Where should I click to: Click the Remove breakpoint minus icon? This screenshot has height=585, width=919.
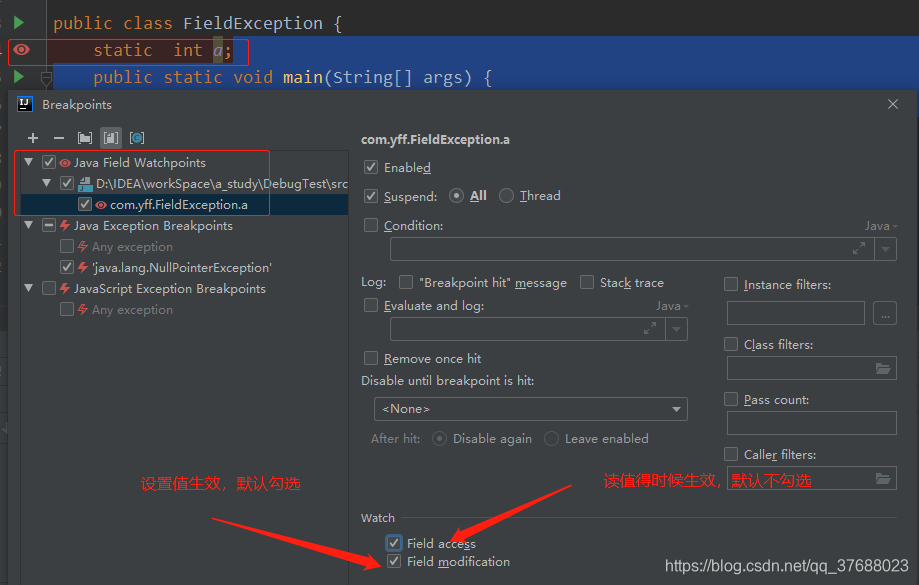pyautogui.click(x=59, y=138)
